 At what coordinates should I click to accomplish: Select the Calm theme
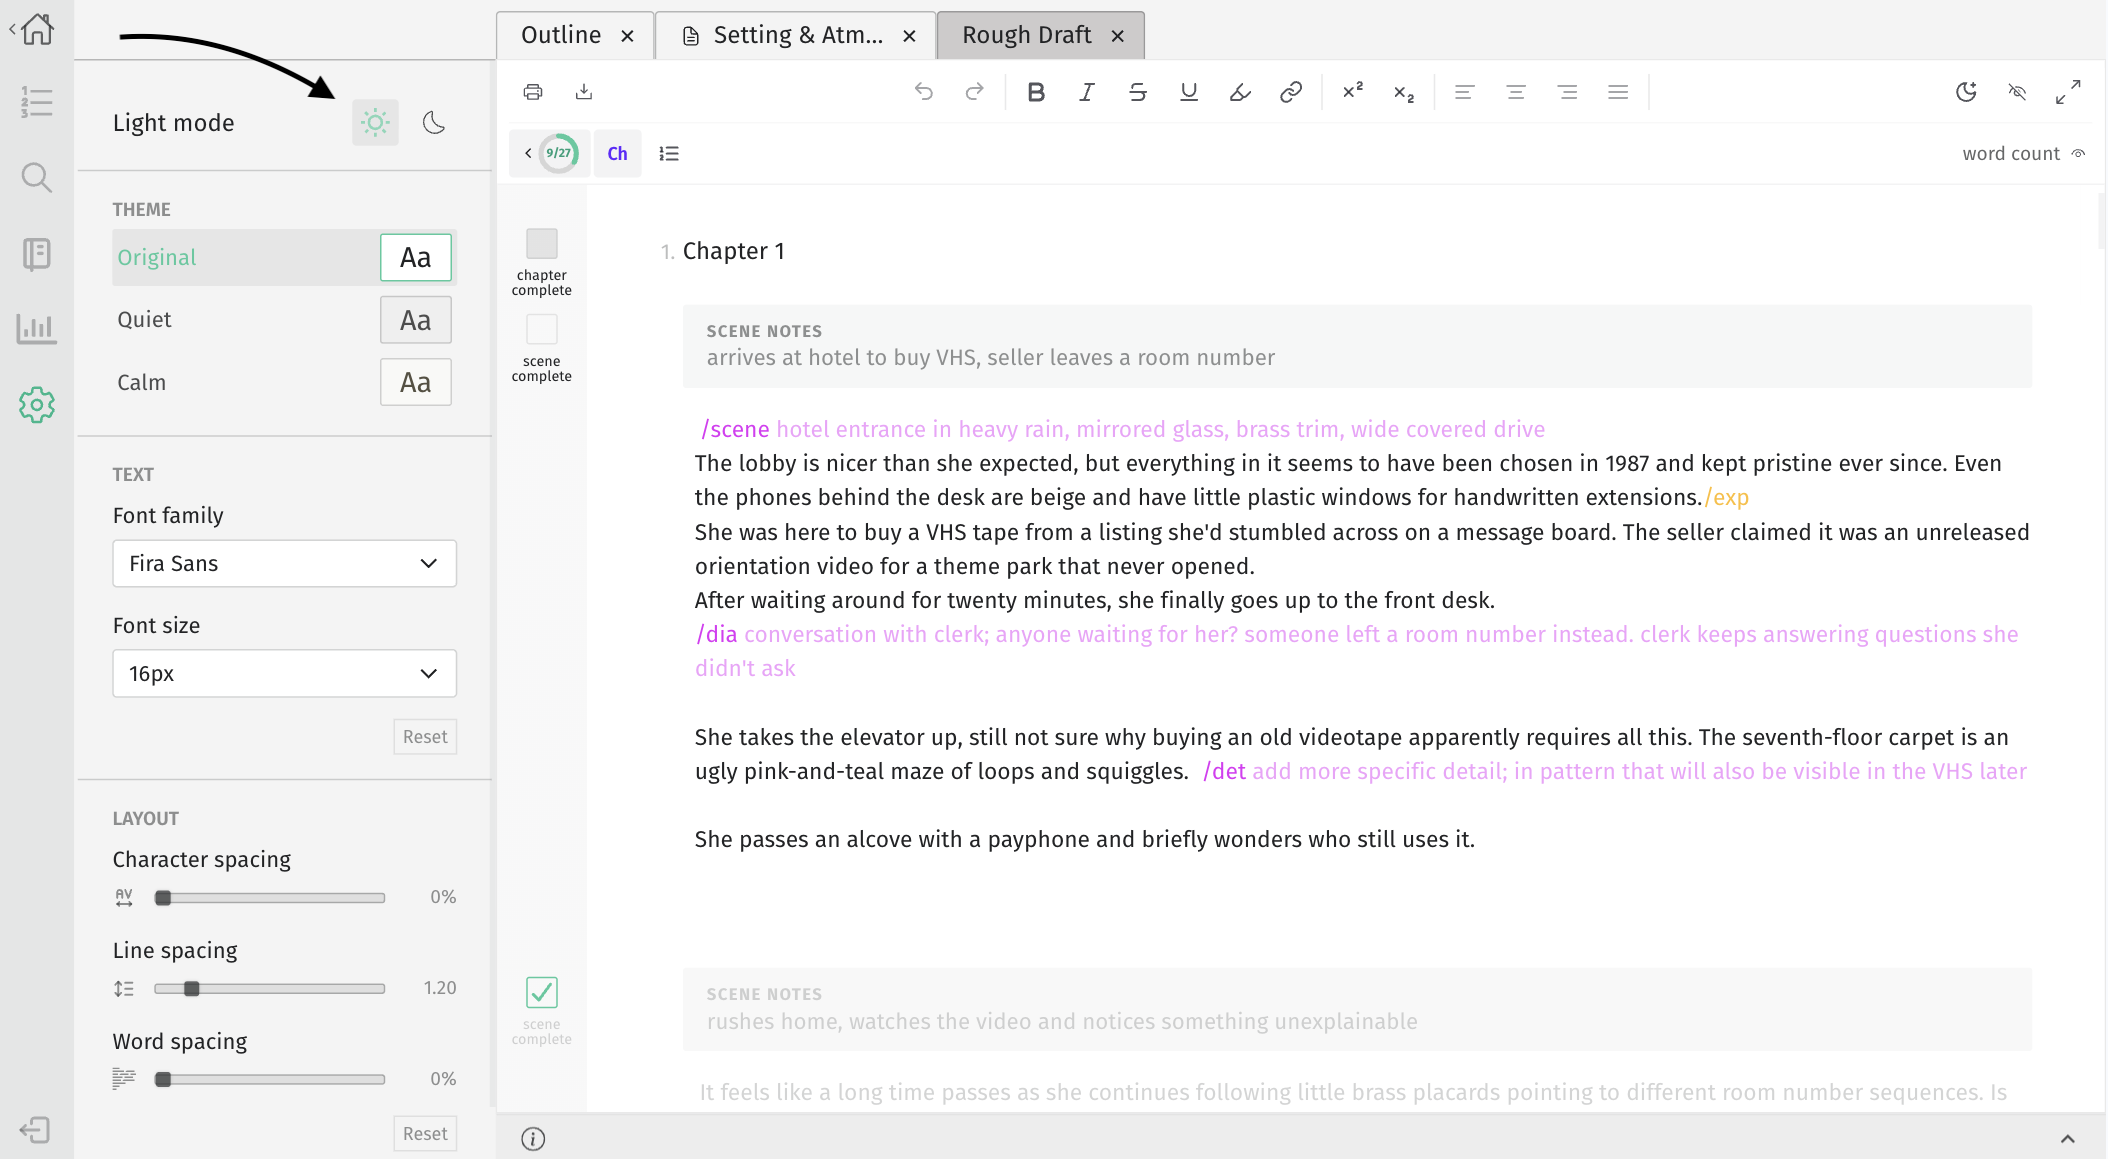coord(285,382)
